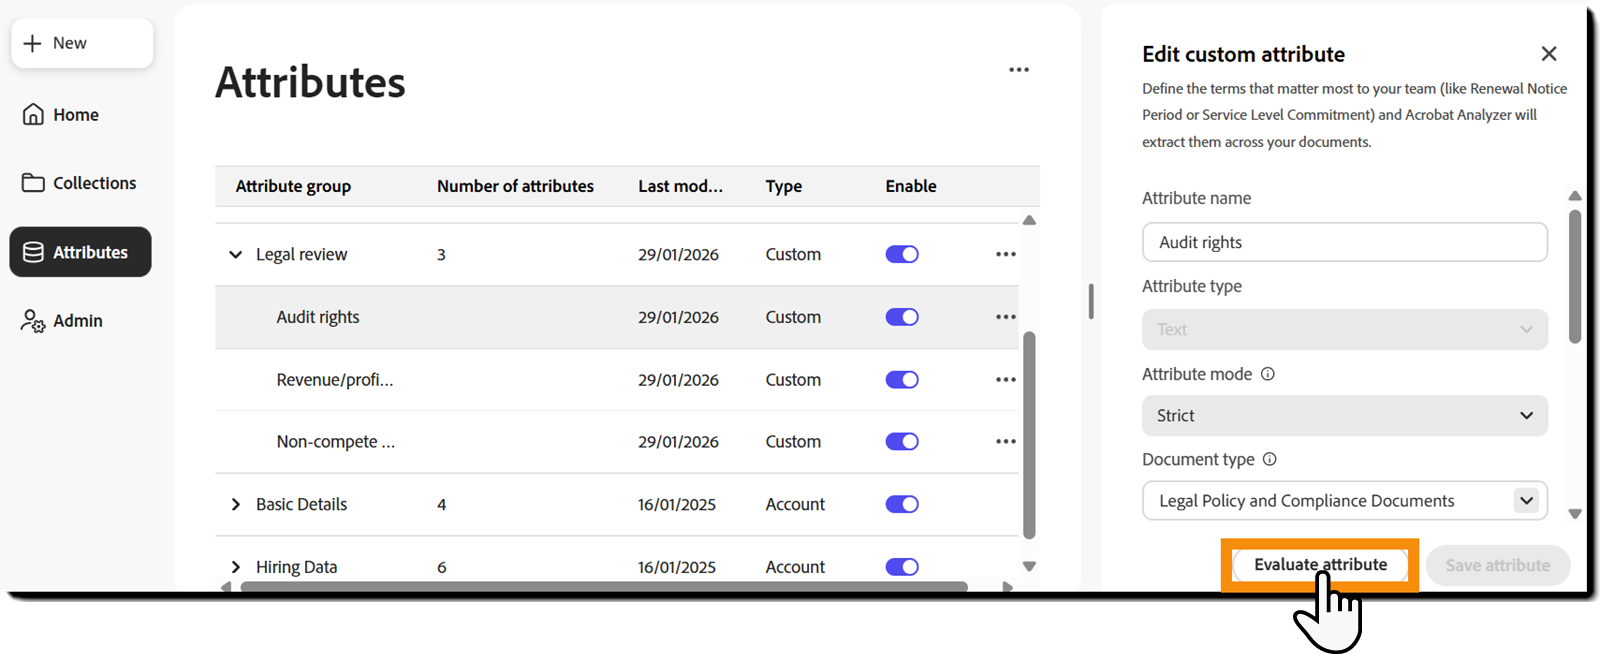Expand the Basic Details attribute group

click(x=235, y=505)
